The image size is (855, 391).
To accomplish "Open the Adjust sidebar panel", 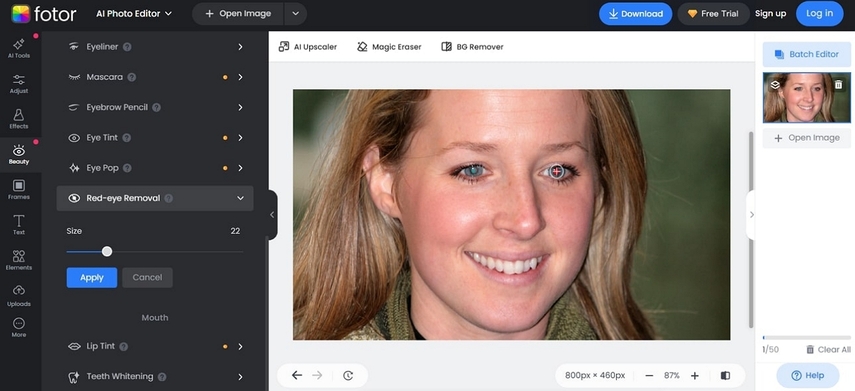I will (x=19, y=83).
